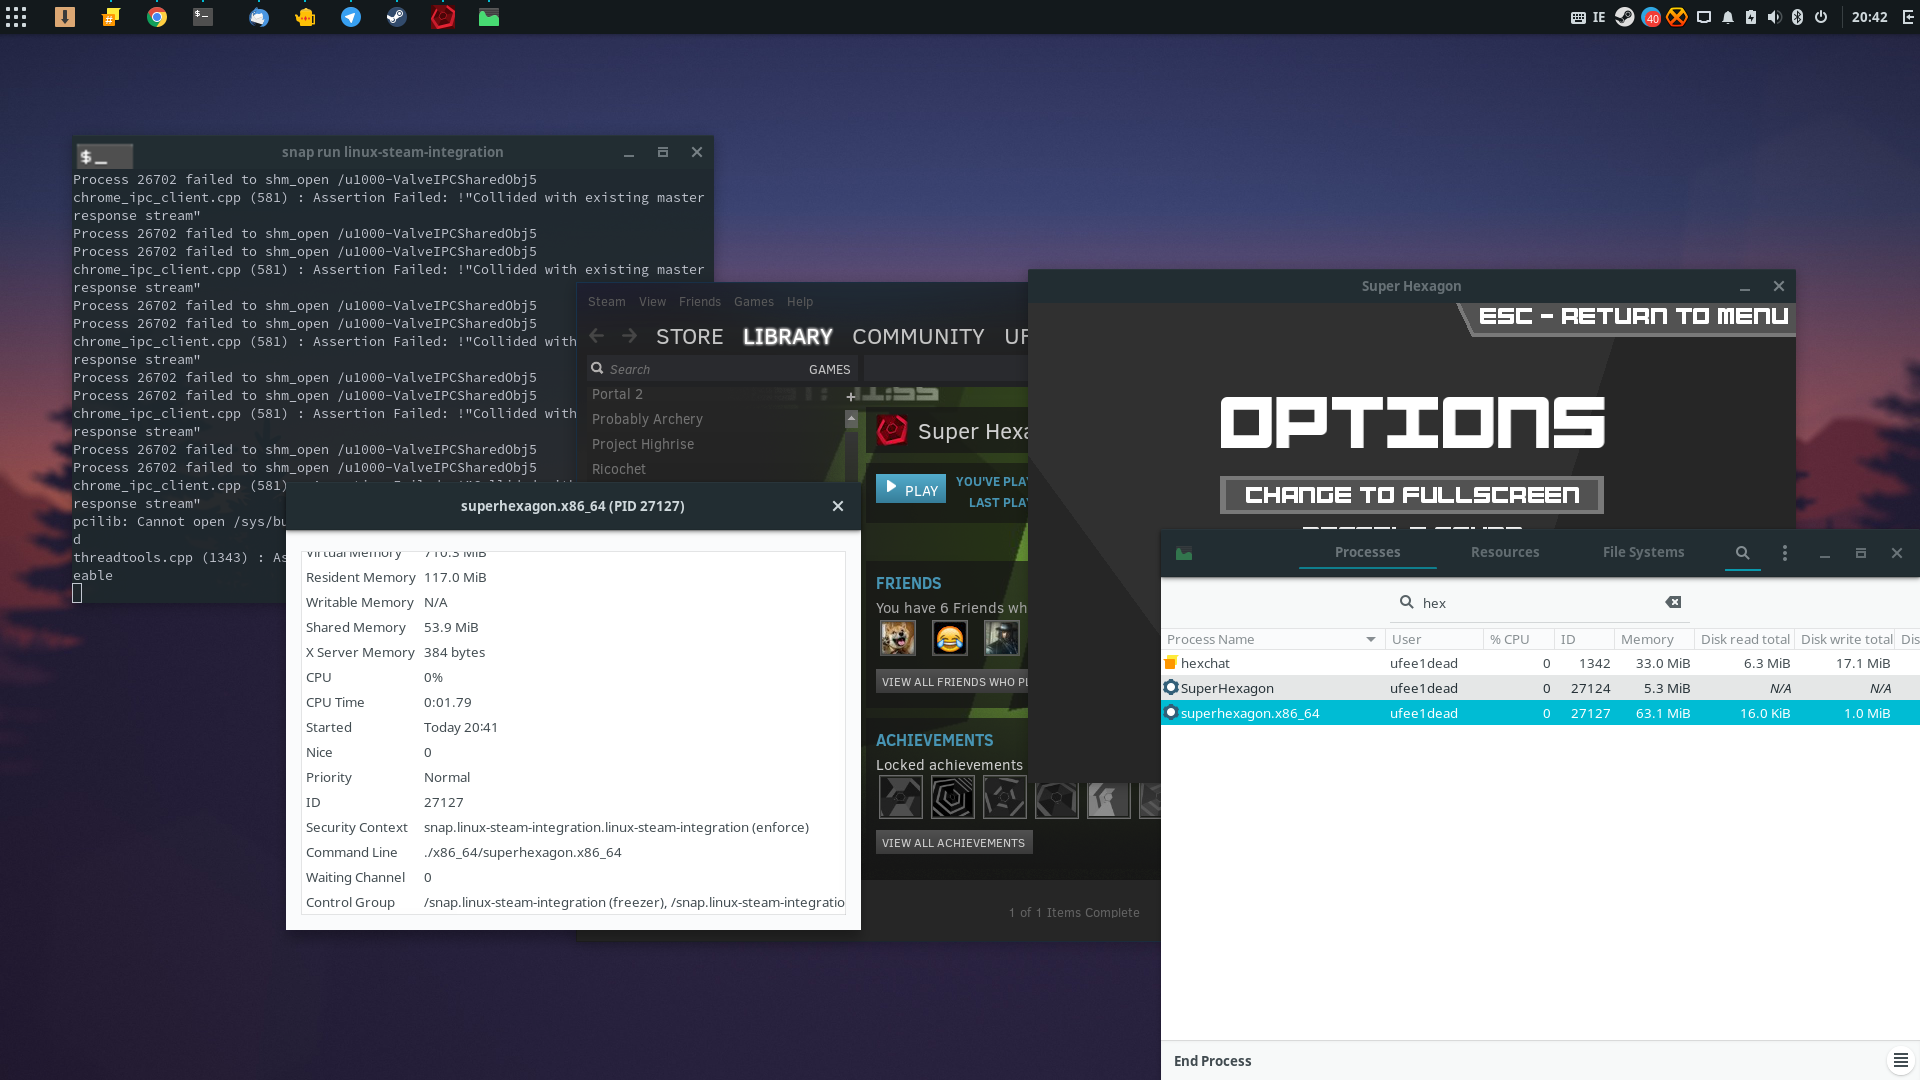Toggle the search icon in System Monitor header

pyautogui.click(x=1742, y=552)
